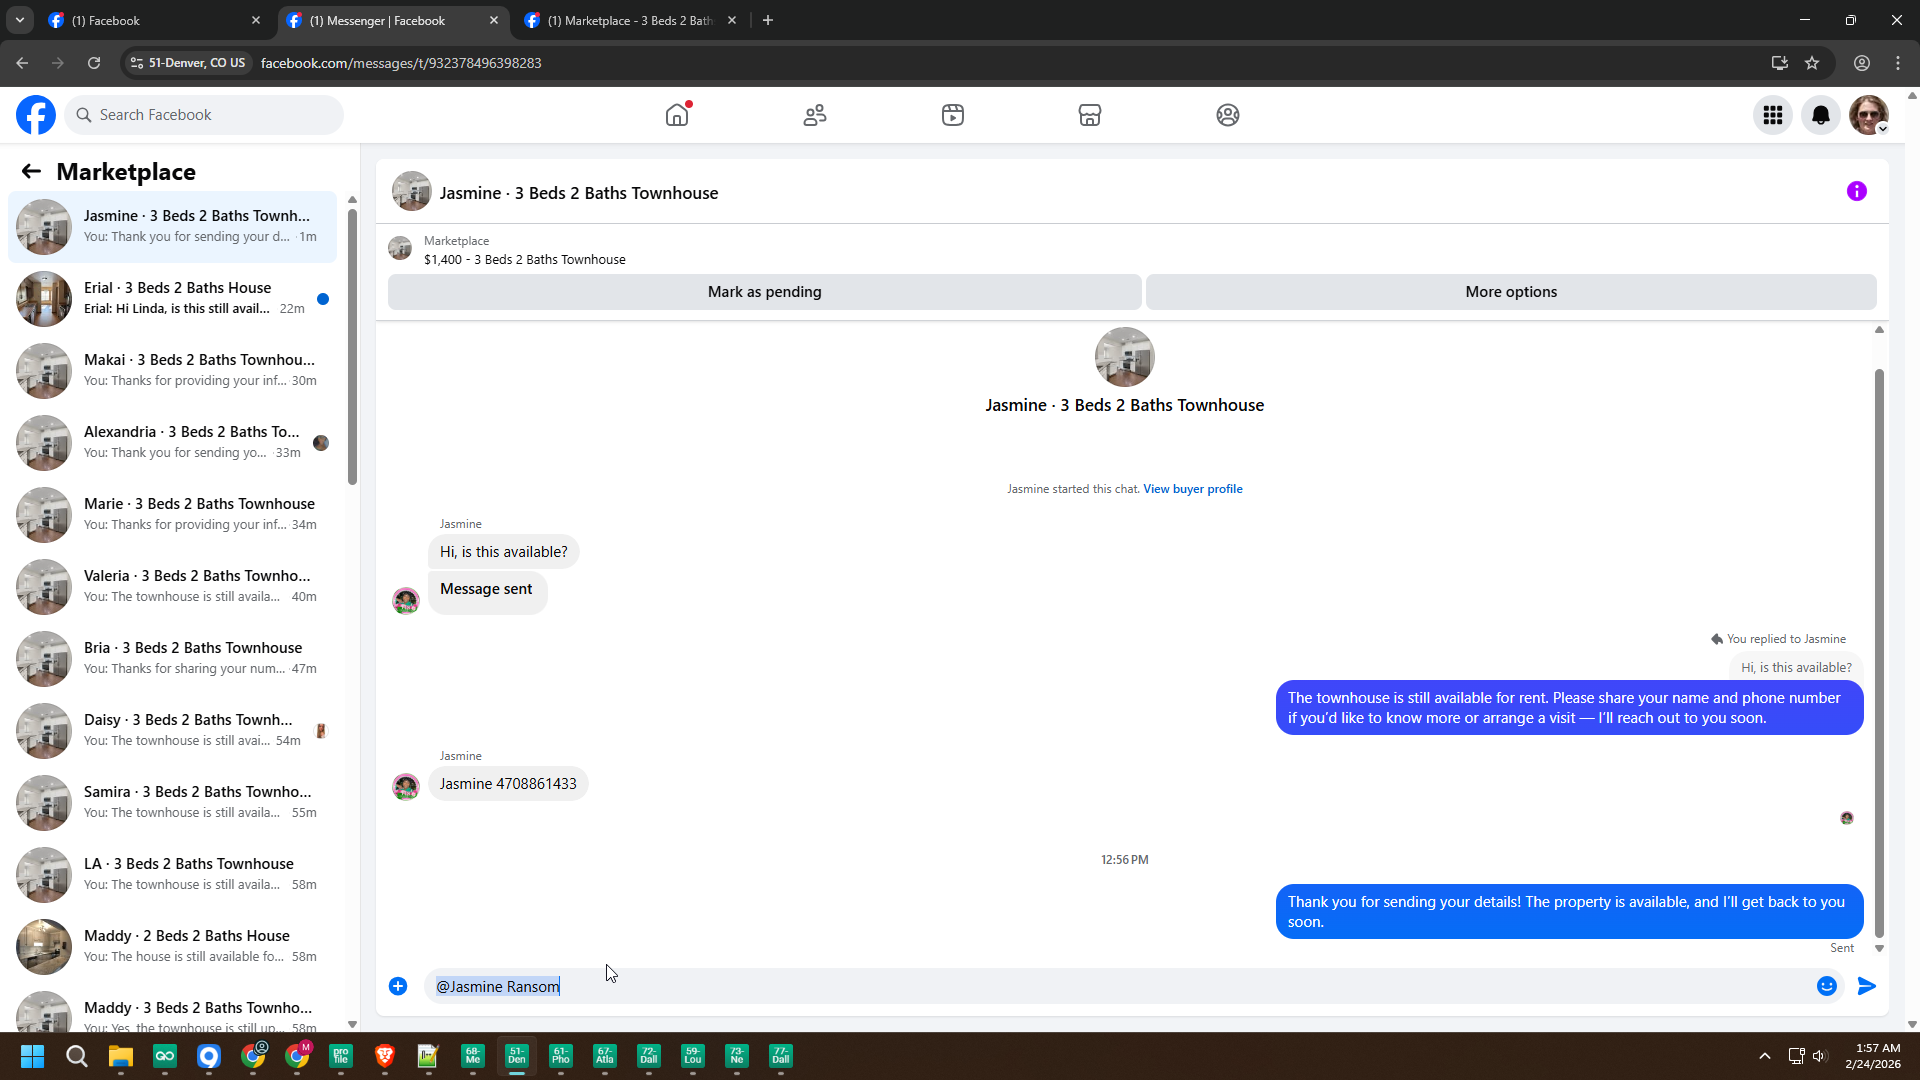Show hidden system tray icons
This screenshot has height=1080, width=1920.
[1765, 1056]
